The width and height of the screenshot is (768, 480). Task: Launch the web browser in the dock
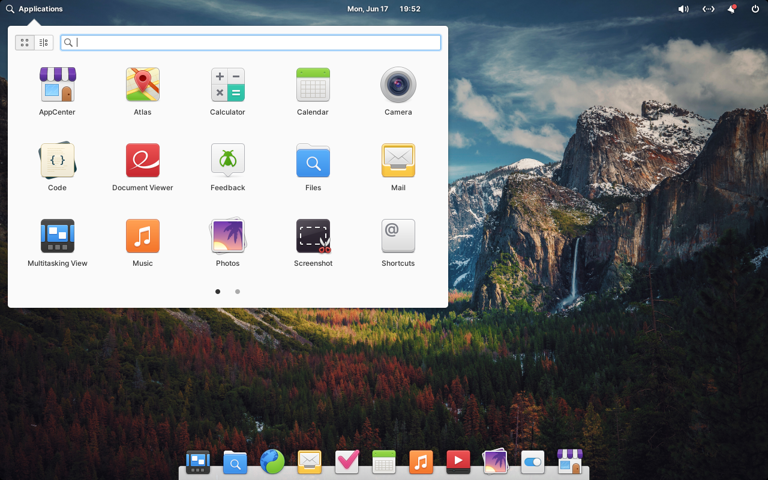(272, 462)
